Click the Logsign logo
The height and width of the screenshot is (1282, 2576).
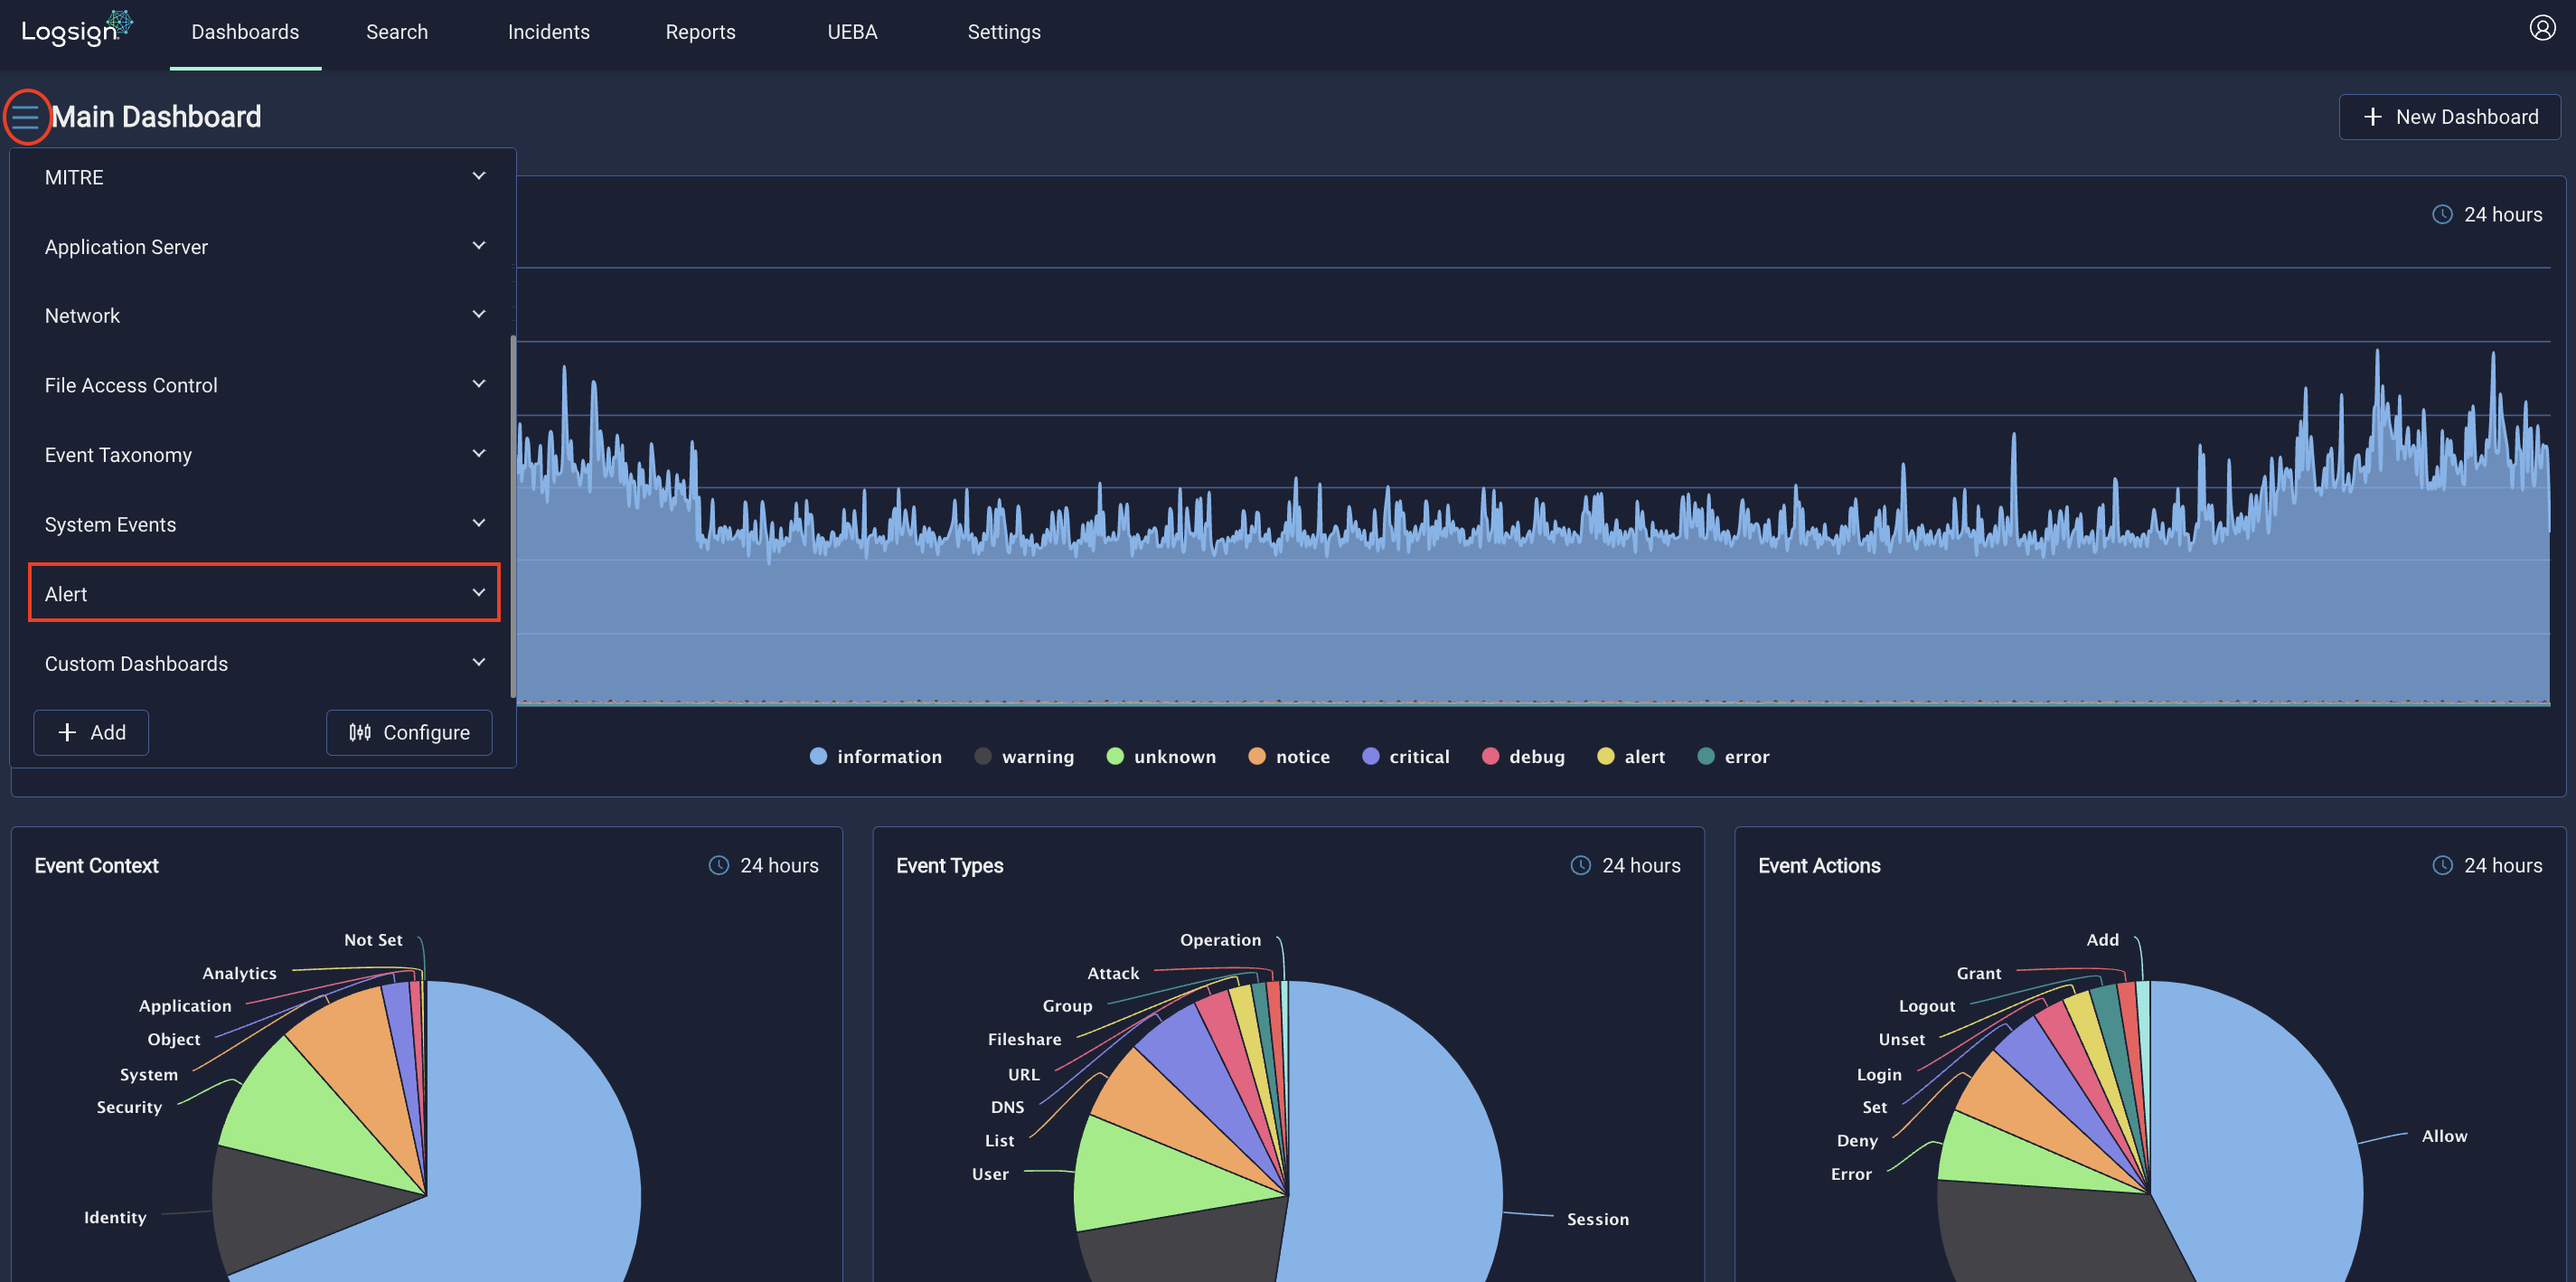(x=77, y=30)
